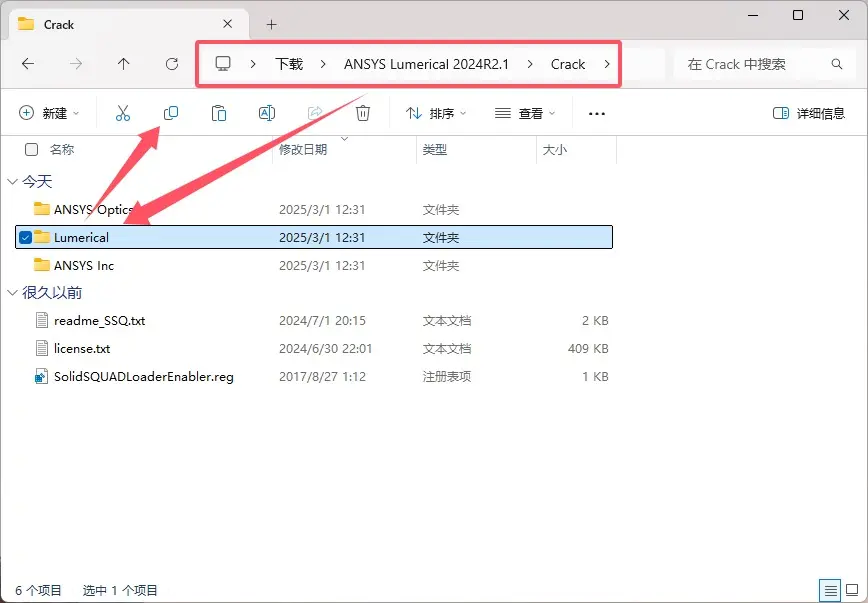The image size is (868, 603).
Task: Click the Copy icon in toolbar
Action: click(171, 114)
